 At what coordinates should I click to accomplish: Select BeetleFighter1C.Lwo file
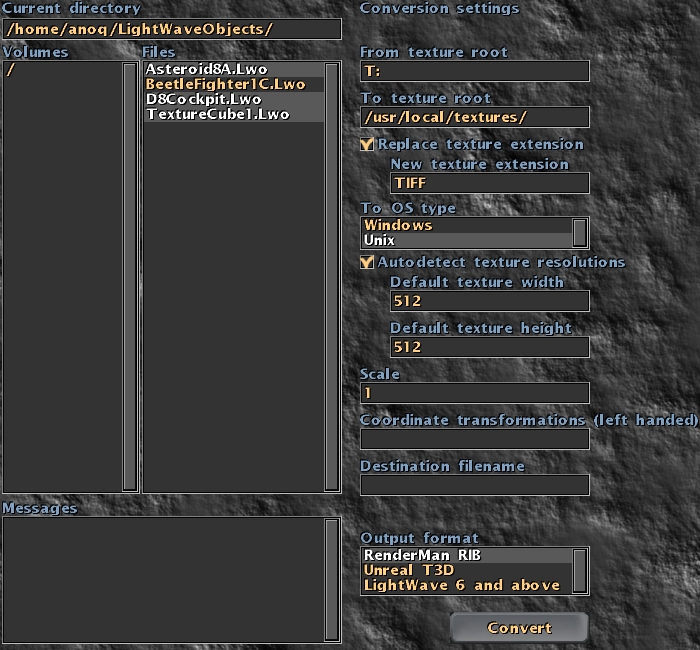click(234, 84)
